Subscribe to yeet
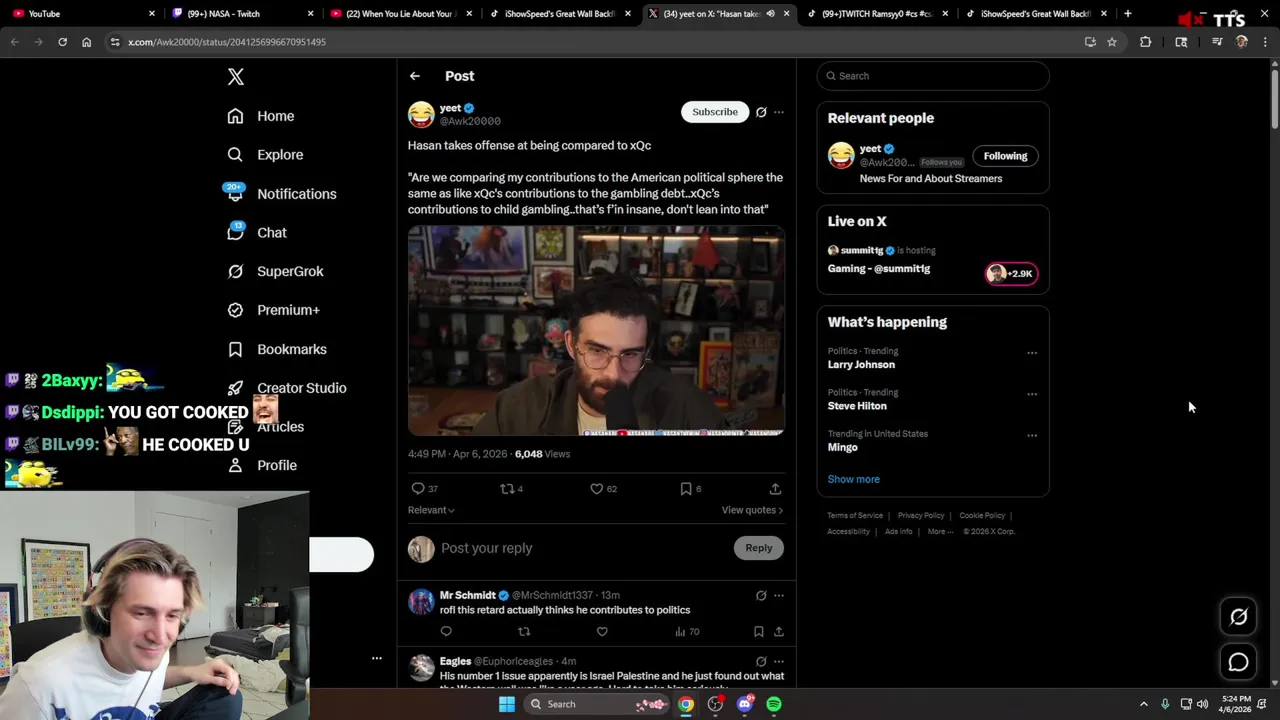This screenshot has height=720, width=1280. (715, 112)
